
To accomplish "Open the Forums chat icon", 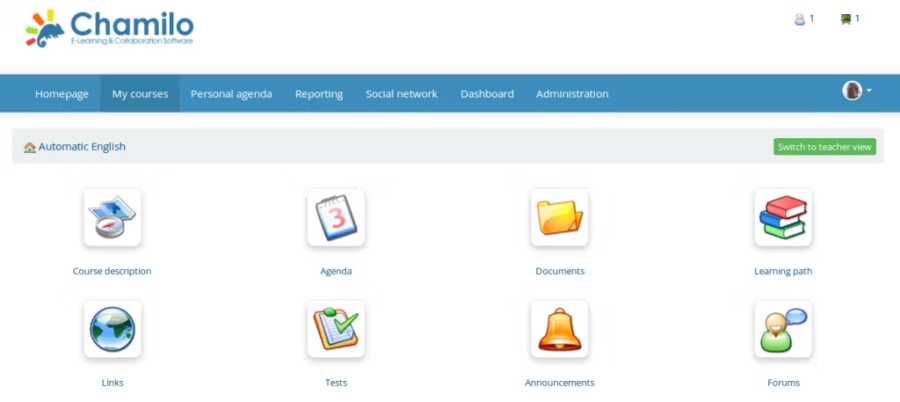I will [x=782, y=329].
